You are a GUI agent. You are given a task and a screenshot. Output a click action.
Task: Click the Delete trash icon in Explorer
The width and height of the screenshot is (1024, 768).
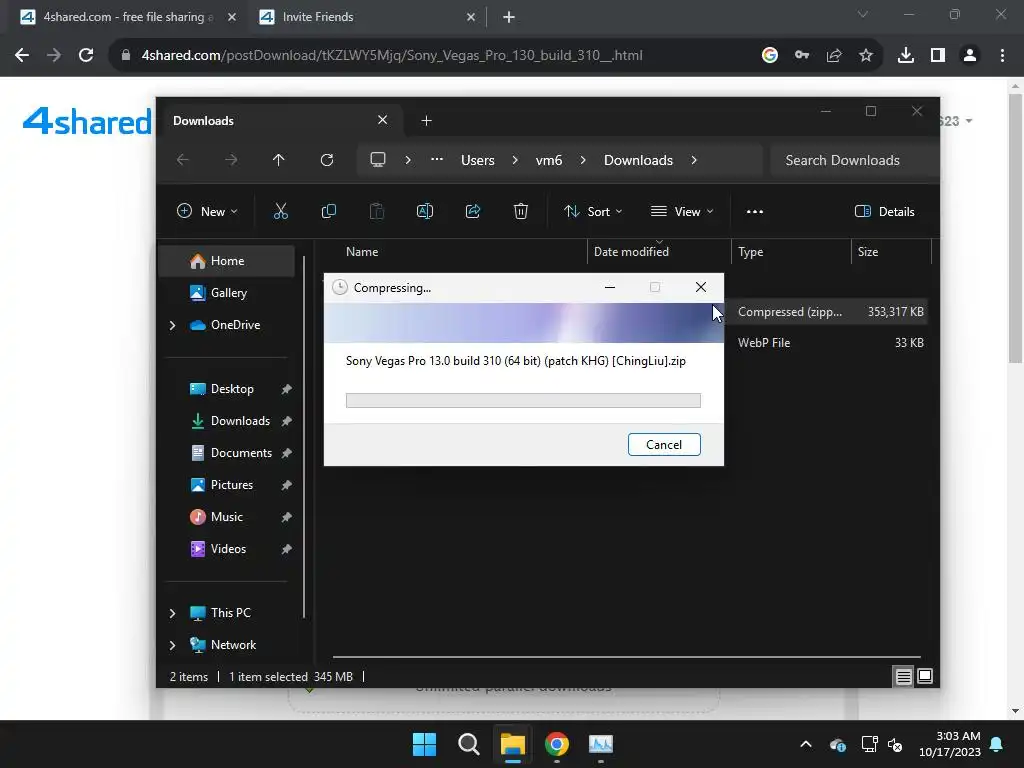[x=520, y=211]
